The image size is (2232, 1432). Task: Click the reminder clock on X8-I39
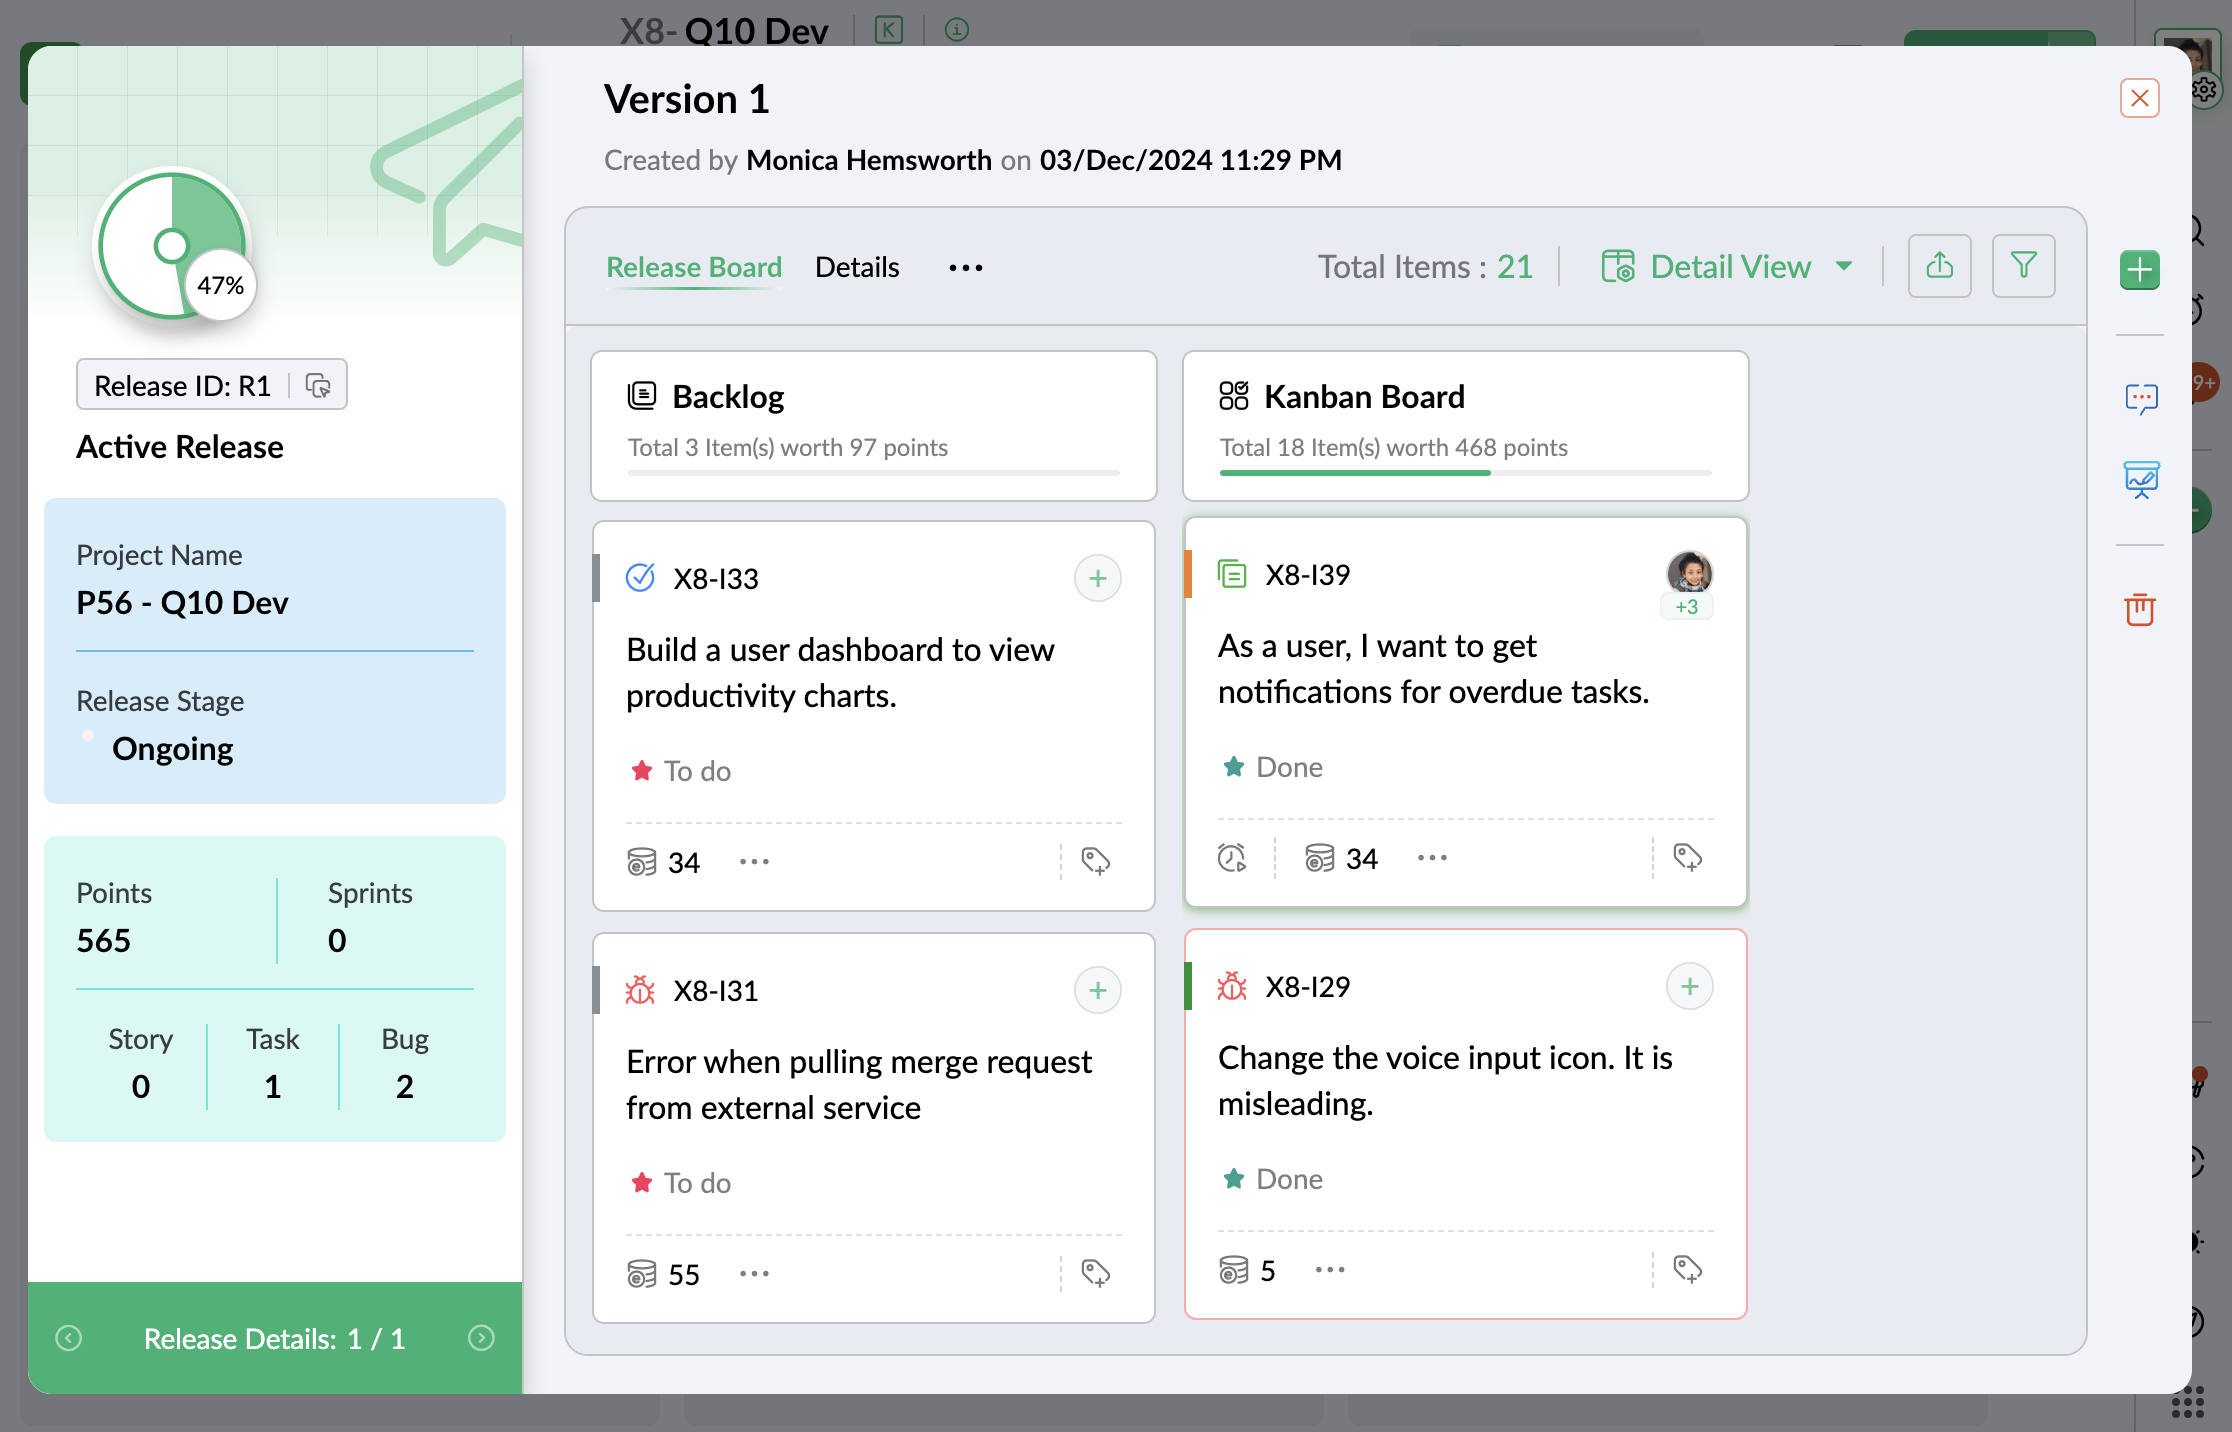(x=1231, y=858)
